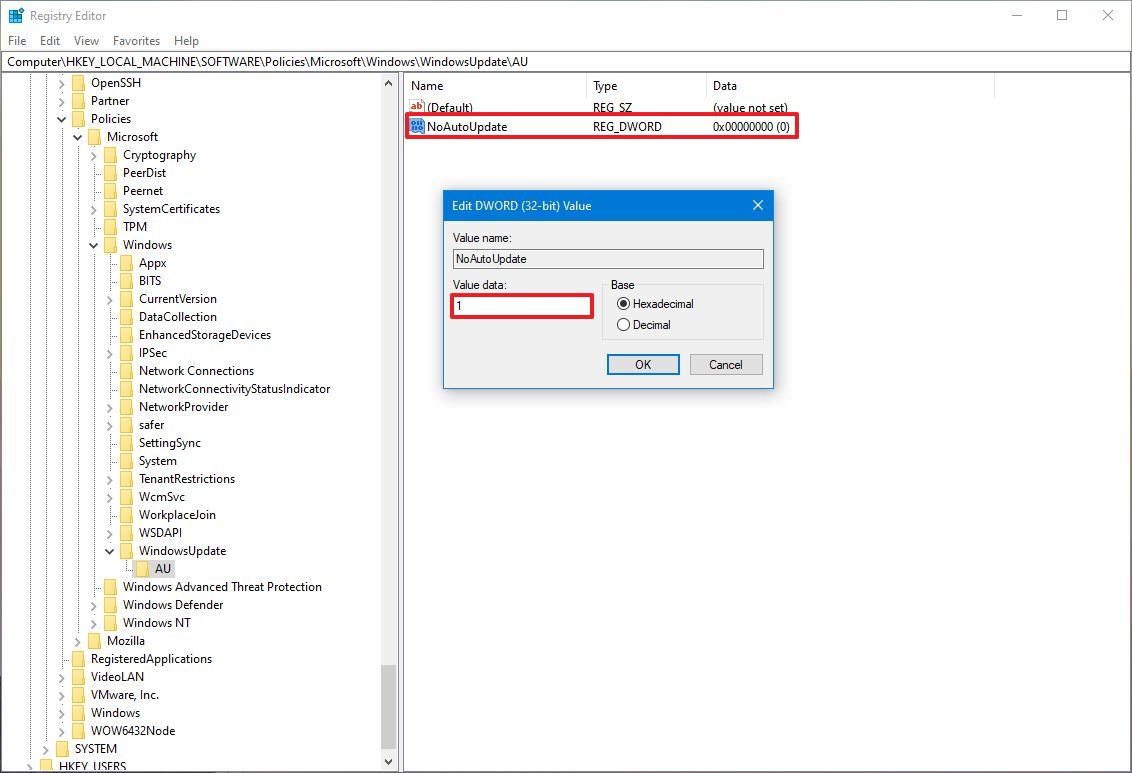
Task: Collapse the Windows key under Microsoft
Action: (93, 245)
